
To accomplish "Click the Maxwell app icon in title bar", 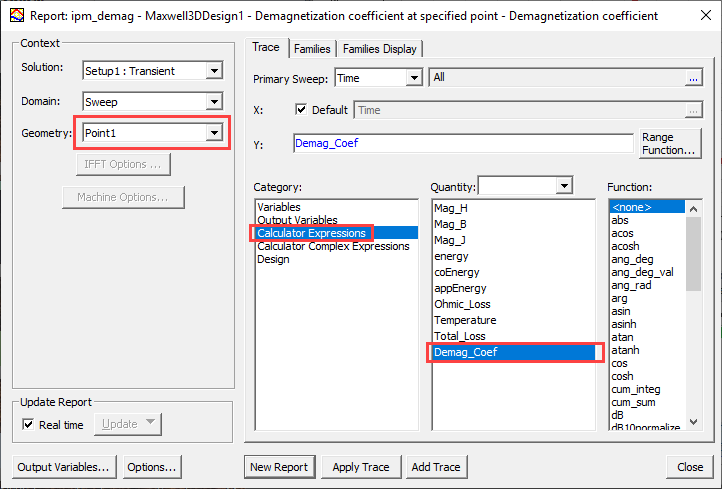I will [17, 15].
